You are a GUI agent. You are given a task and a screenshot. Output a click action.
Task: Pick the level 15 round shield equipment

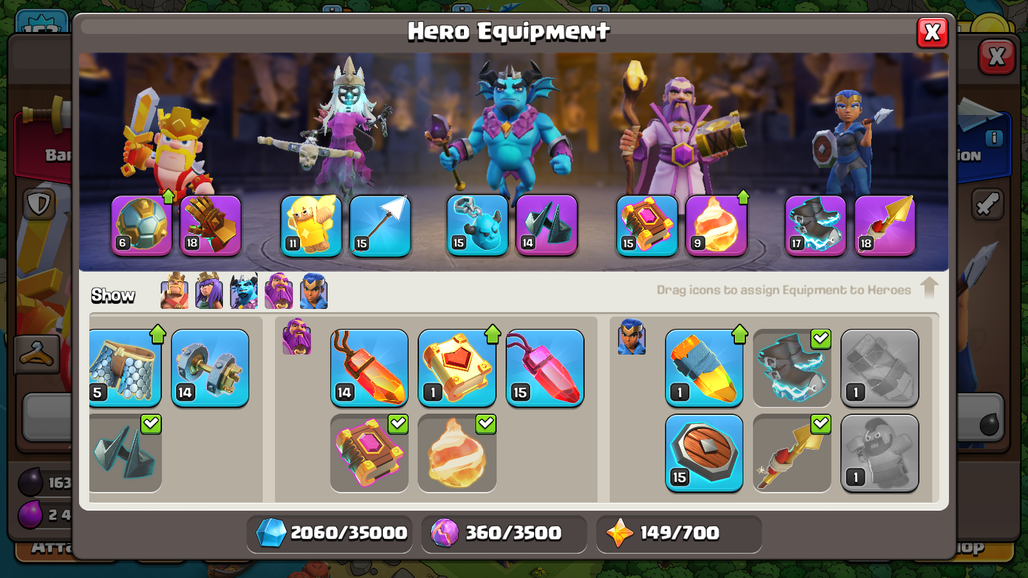704,453
